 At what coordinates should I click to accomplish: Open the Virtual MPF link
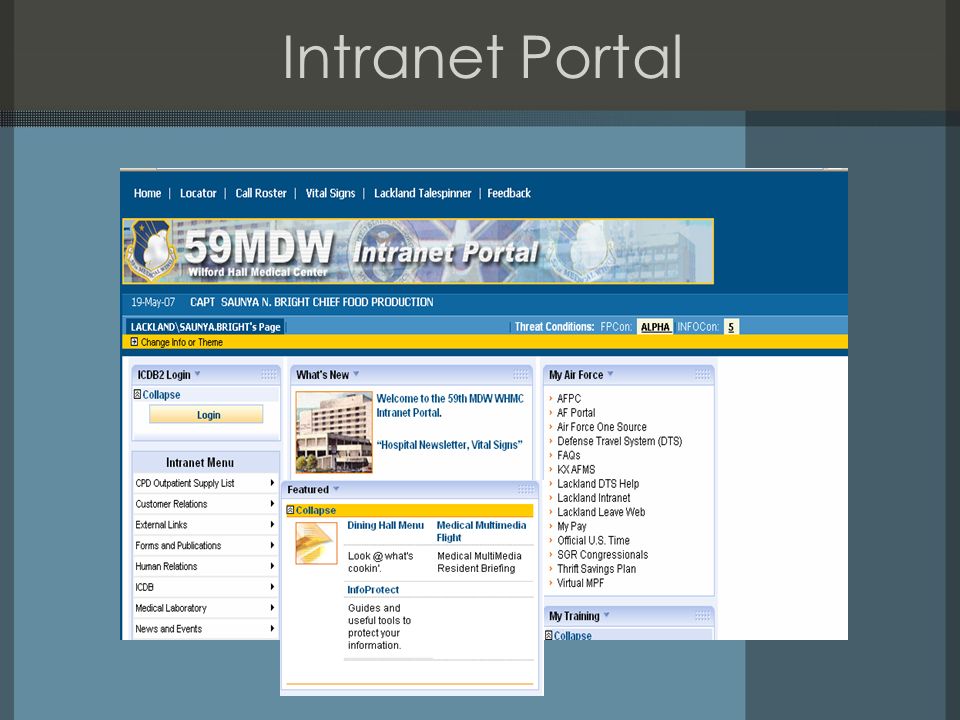click(x=580, y=583)
